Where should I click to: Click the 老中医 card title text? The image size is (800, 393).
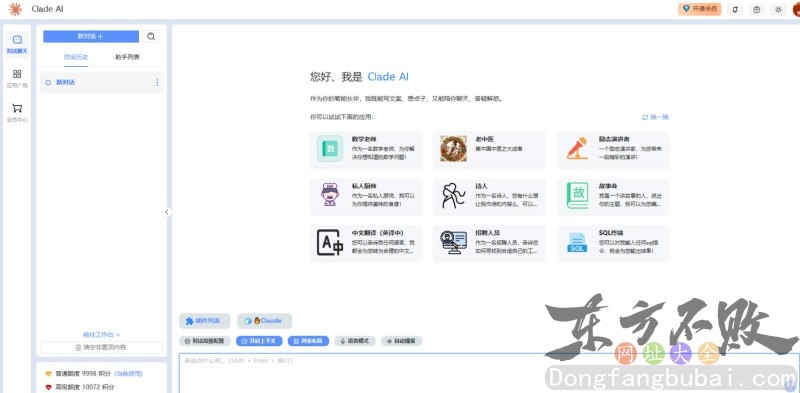pyautogui.click(x=485, y=139)
